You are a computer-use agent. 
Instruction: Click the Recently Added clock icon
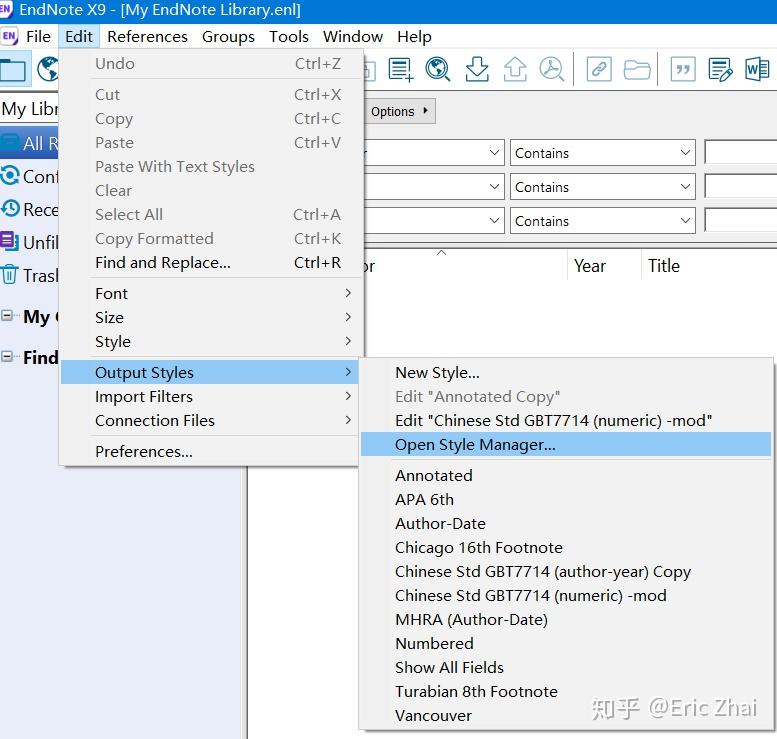click(10, 209)
